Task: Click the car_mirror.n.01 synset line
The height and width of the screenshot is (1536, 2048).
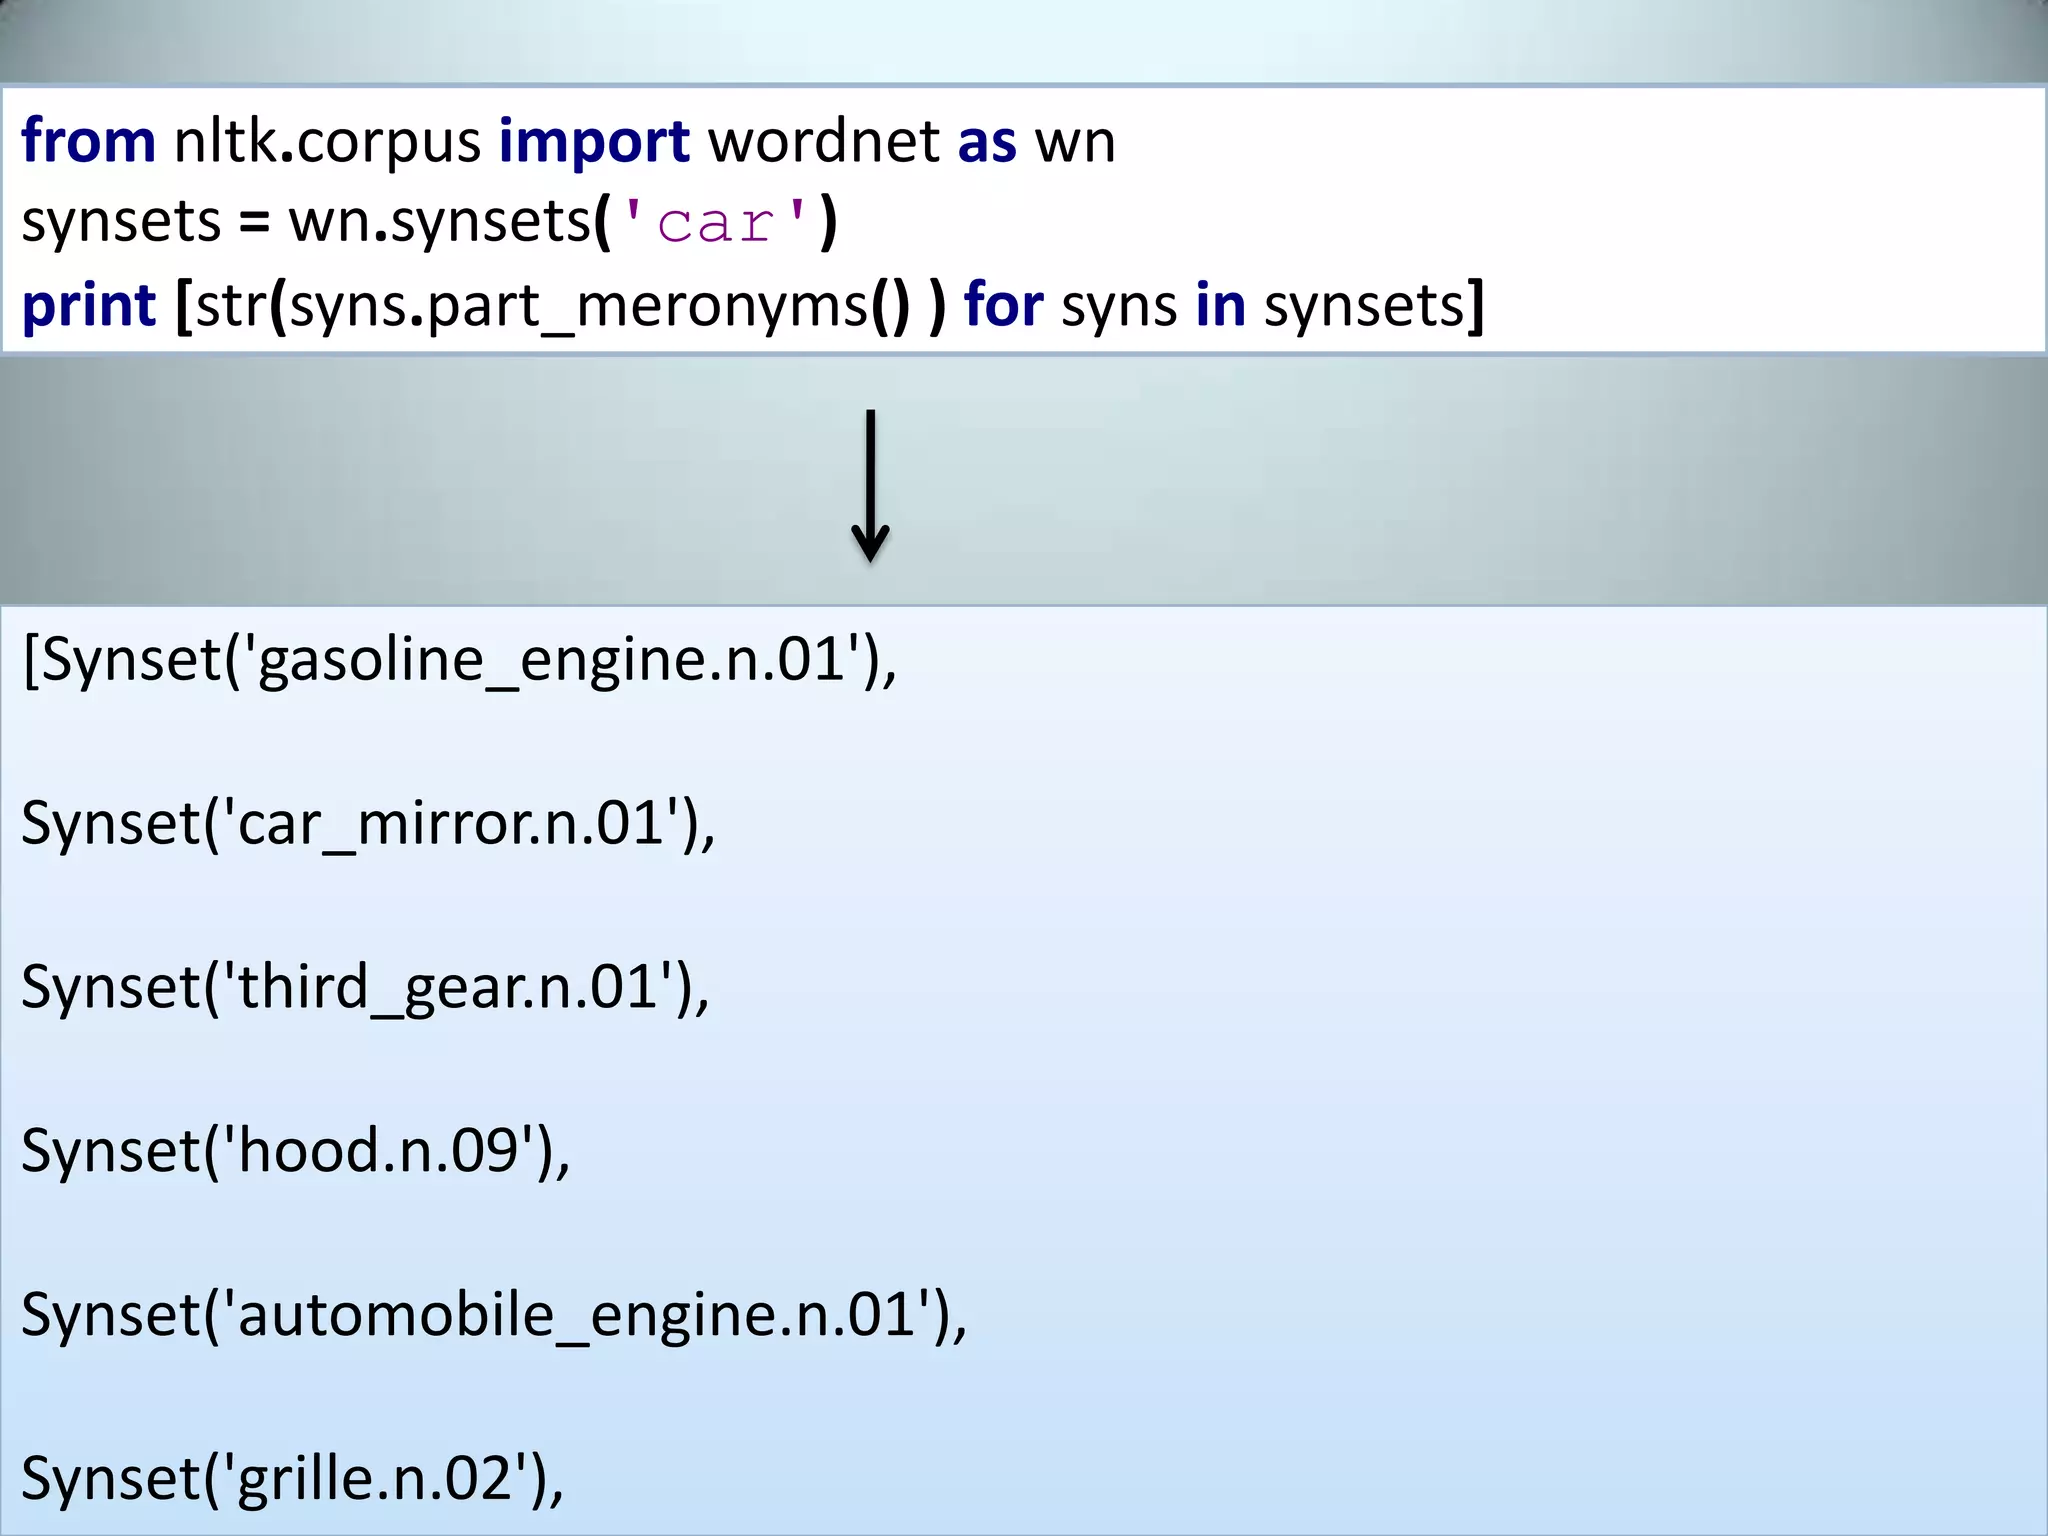Action: [x=368, y=824]
